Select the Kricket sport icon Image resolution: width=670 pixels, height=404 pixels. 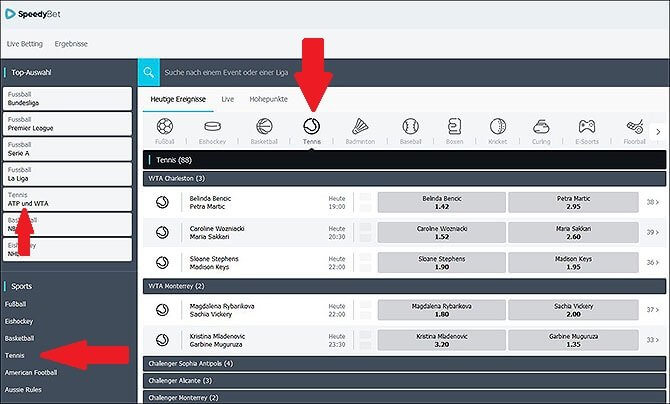[498, 127]
